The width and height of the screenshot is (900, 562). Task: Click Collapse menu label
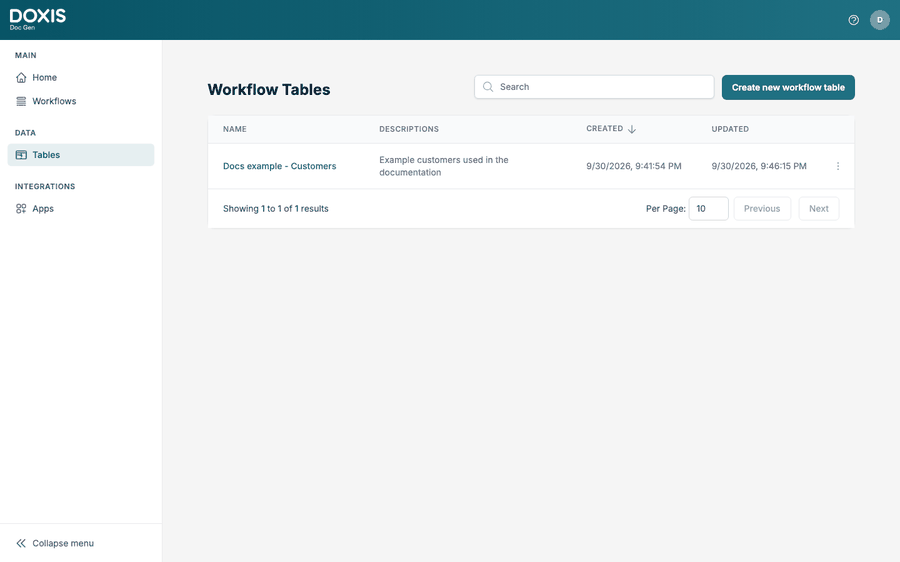pos(63,543)
